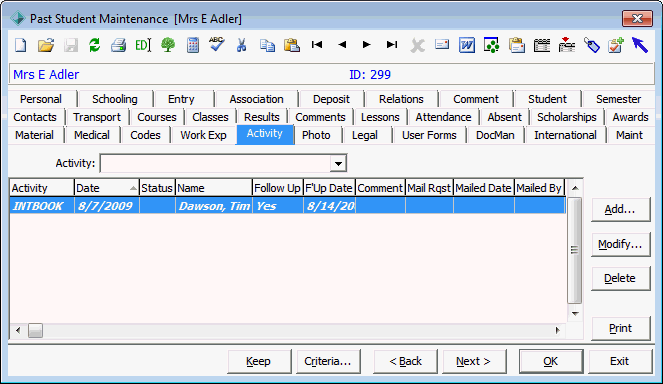
Task: Switch to the Scholarships tab
Action: pos(567,117)
